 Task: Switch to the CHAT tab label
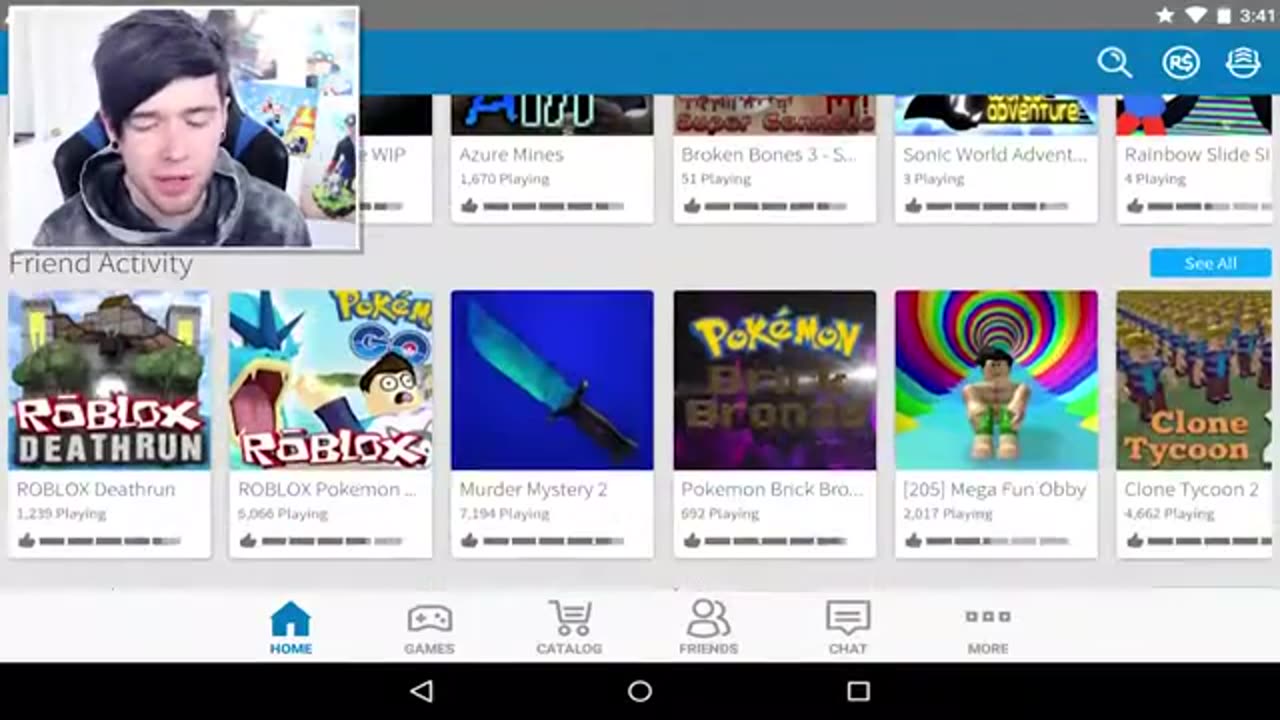point(848,649)
